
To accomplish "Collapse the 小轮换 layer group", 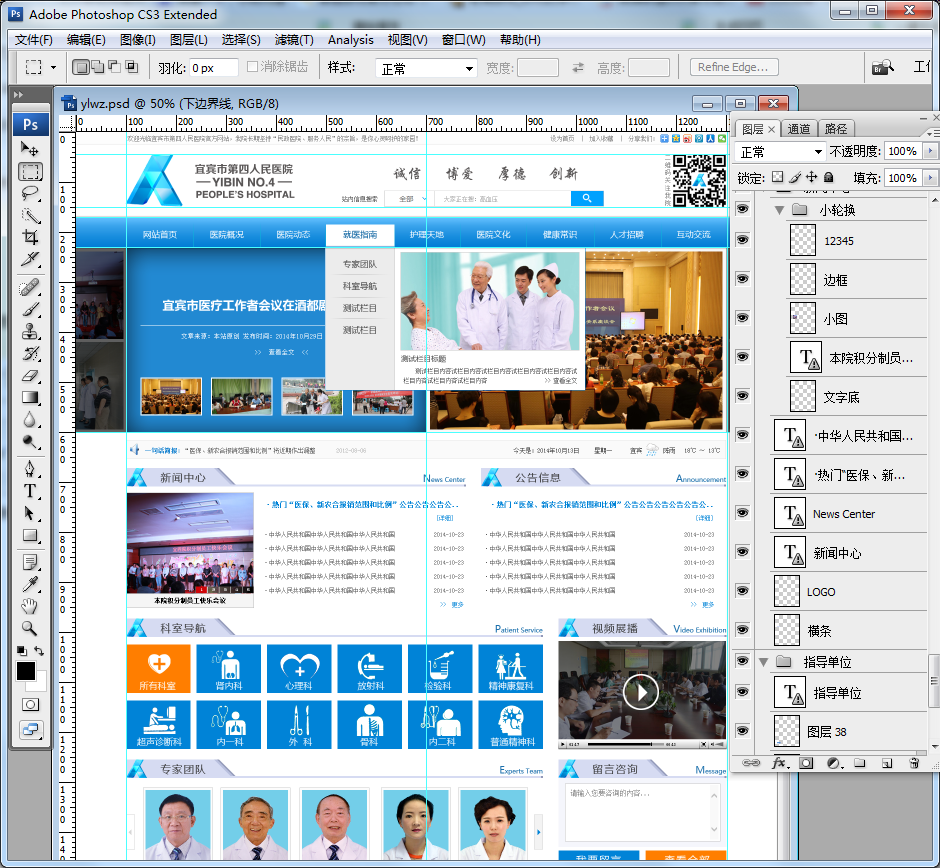I will 779,210.
